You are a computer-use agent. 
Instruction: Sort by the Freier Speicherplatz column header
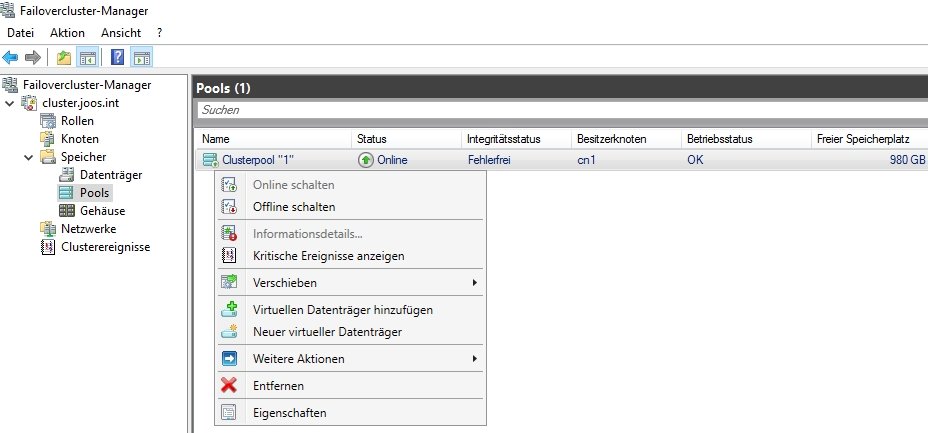[x=858, y=139]
